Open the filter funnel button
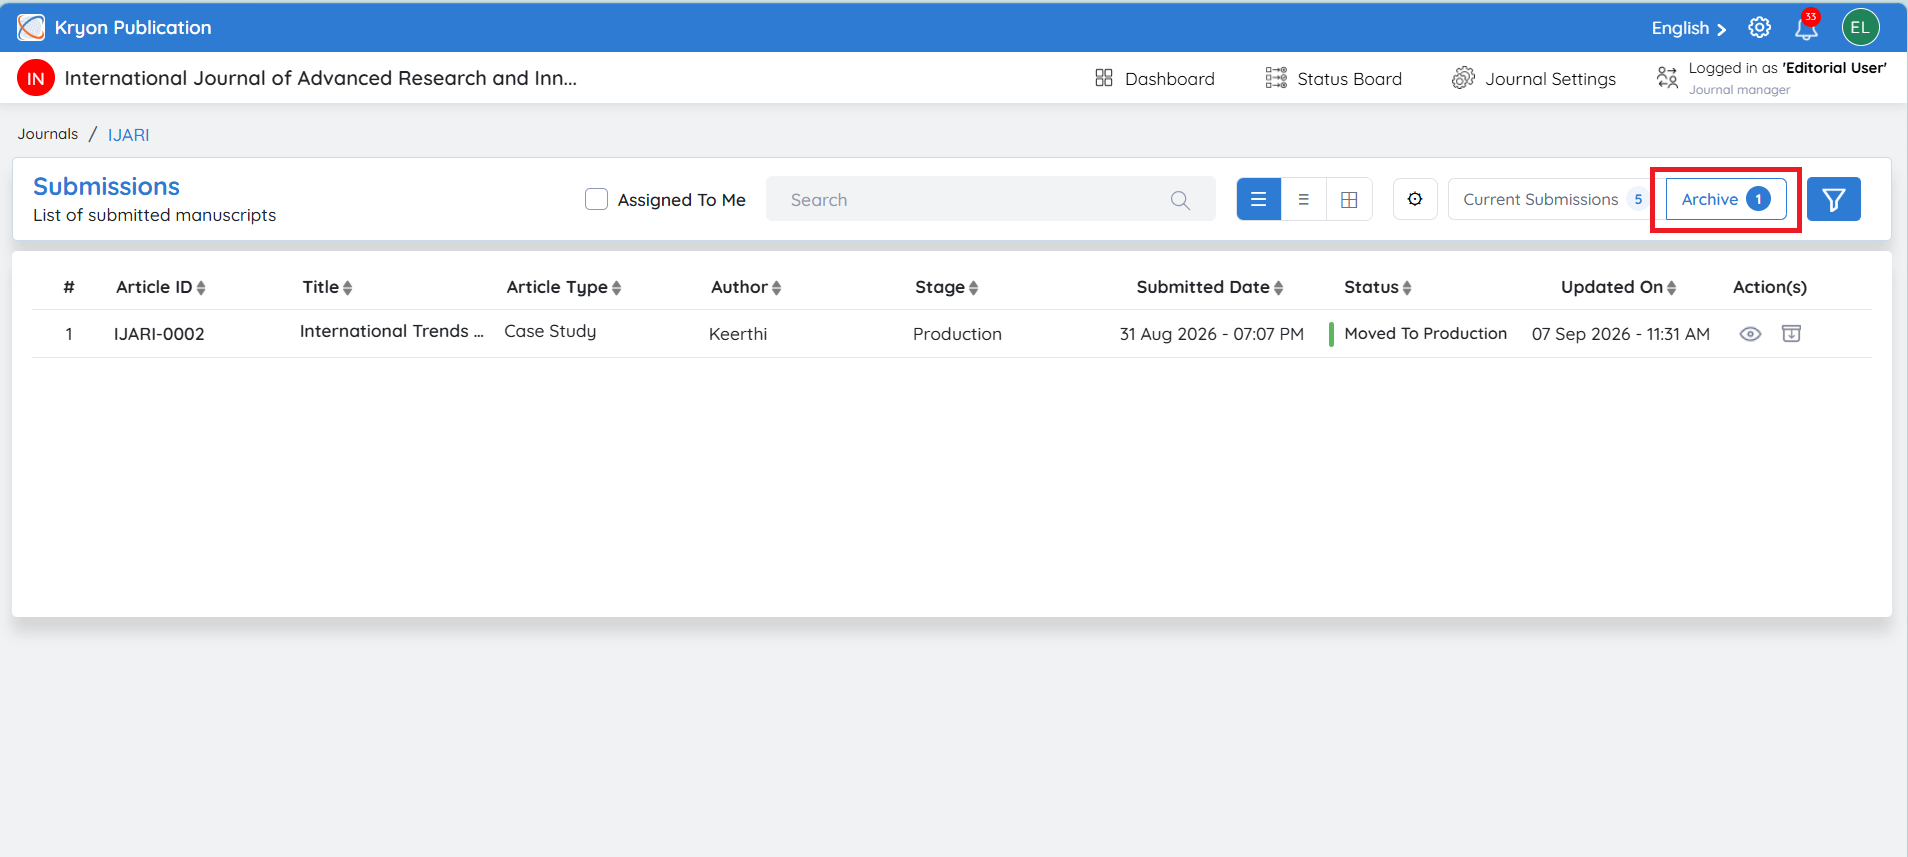The height and width of the screenshot is (857, 1908). pyautogui.click(x=1834, y=199)
